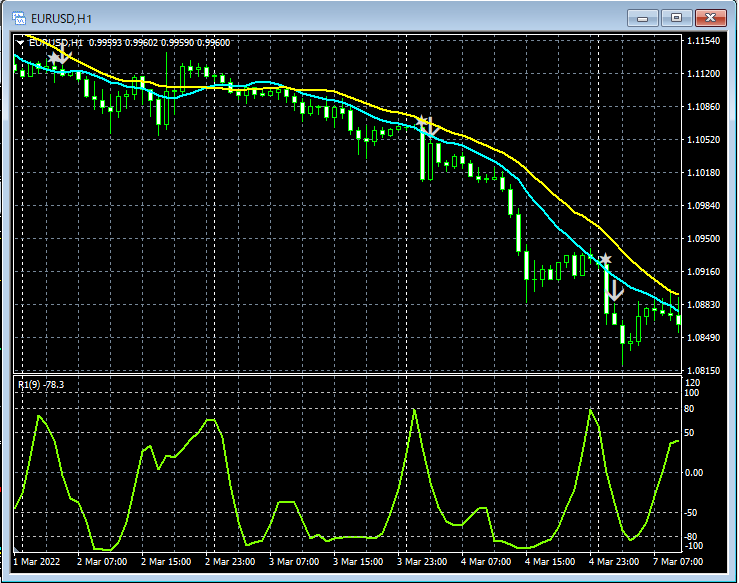Click the 1.09500 price scale label

(x=704, y=238)
